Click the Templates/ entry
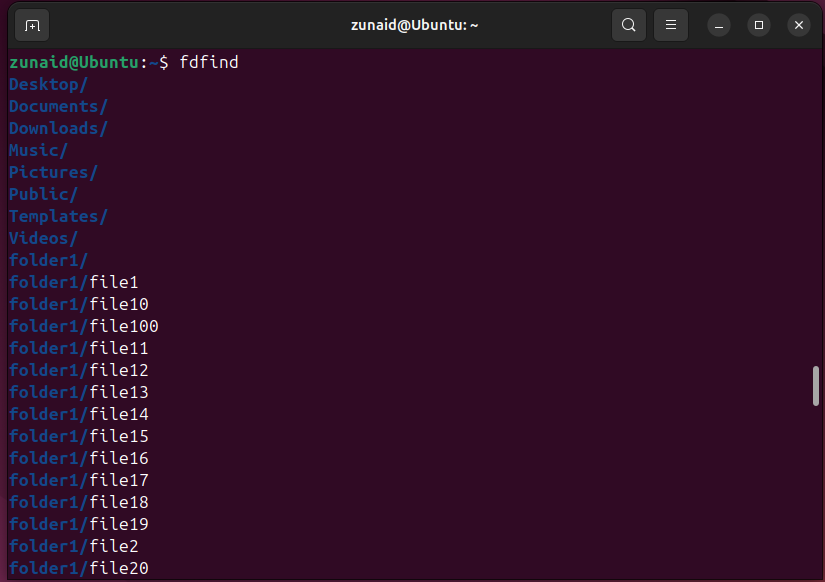Screen dimensions: 825x582 coord(57,216)
